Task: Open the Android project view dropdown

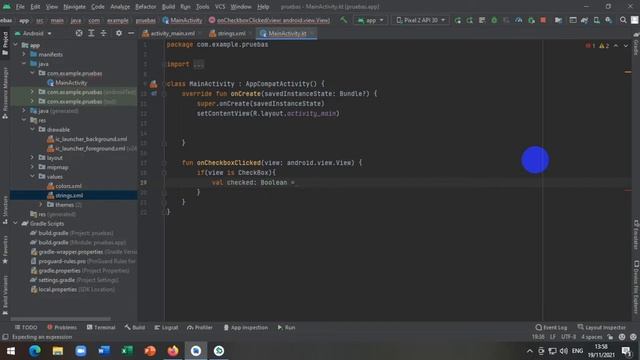Action: tap(33, 33)
